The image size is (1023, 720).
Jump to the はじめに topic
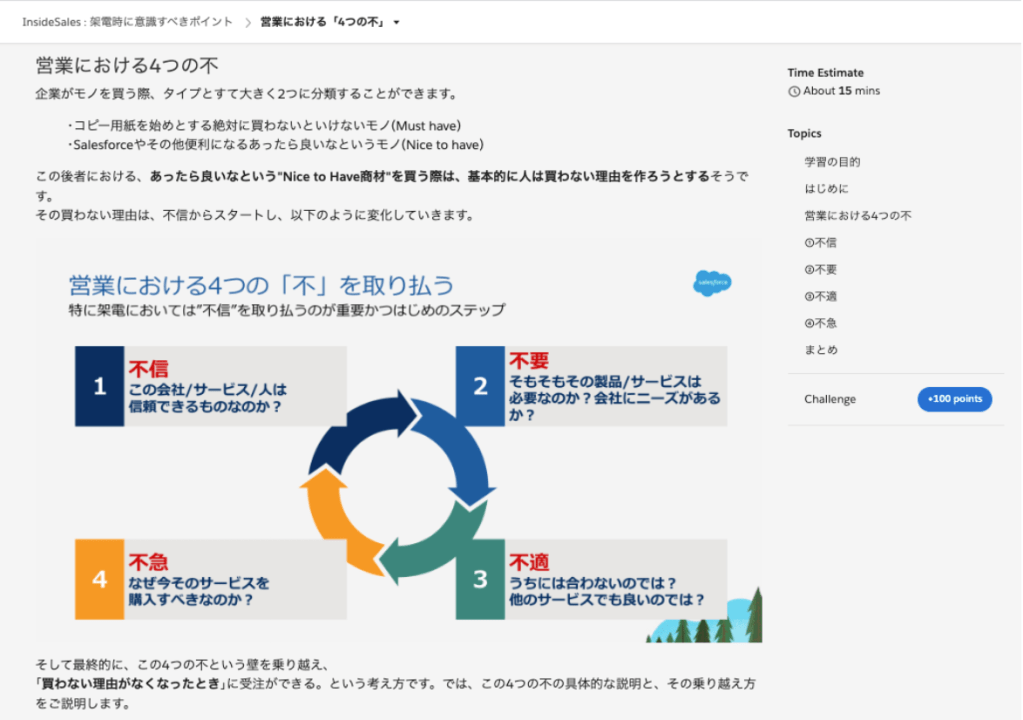click(827, 188)
